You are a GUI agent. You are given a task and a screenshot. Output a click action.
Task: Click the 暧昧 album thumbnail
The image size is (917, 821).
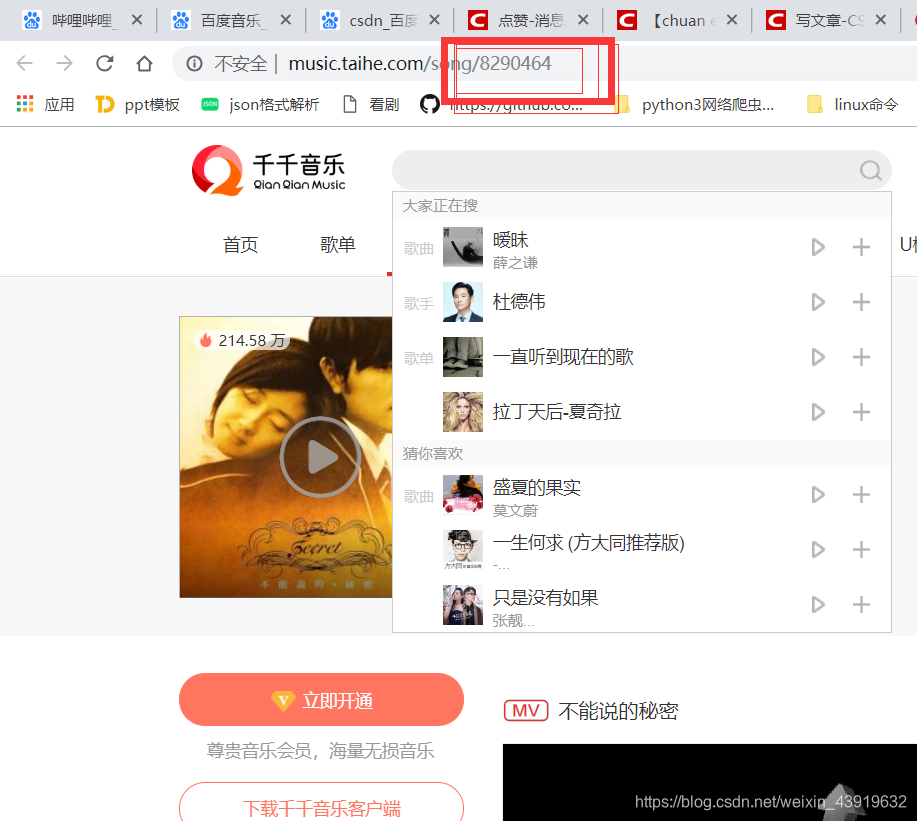[463, 247]
